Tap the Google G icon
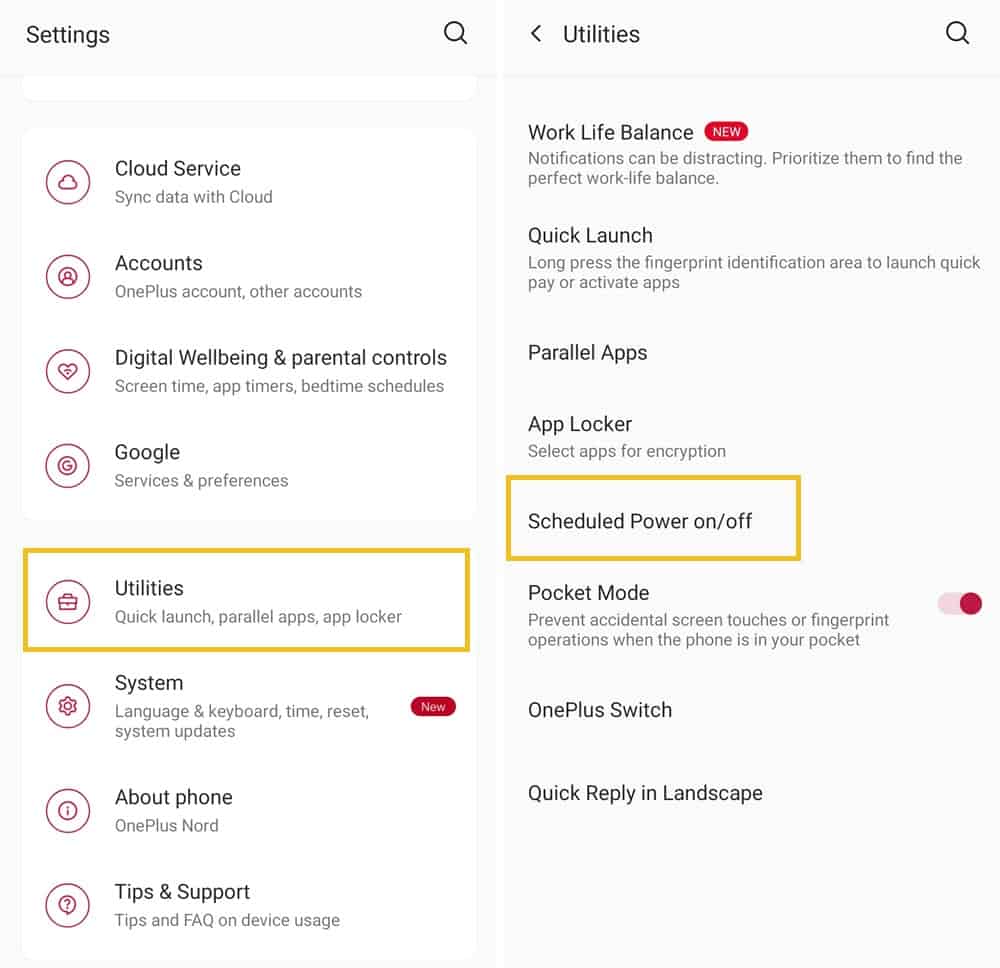Screen dimensions: 1000x968 [x=68, y=466]
